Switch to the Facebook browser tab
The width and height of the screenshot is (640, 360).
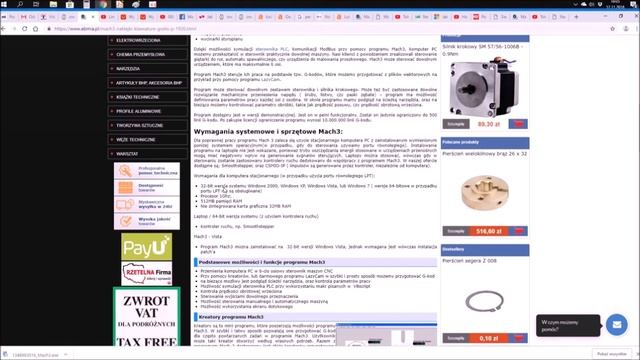186,17
